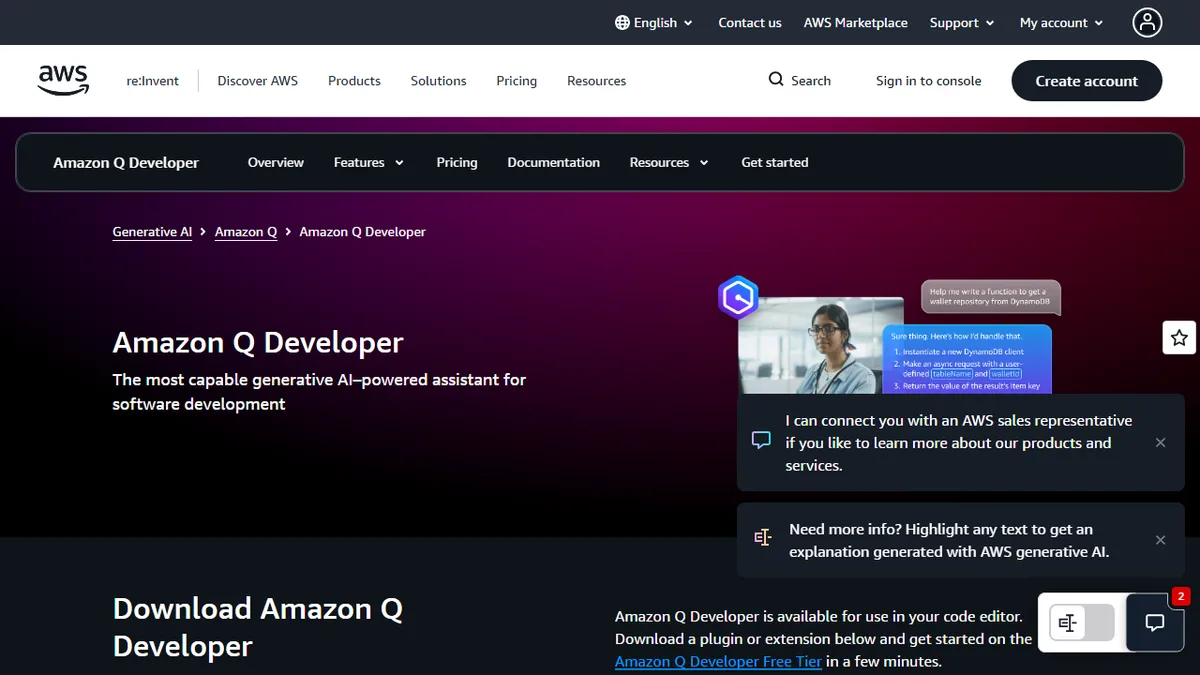Click the 'Amazon Q Developer' breadcrumb text
This screenshot has width=1200, height=675.
tap(363, 231)
